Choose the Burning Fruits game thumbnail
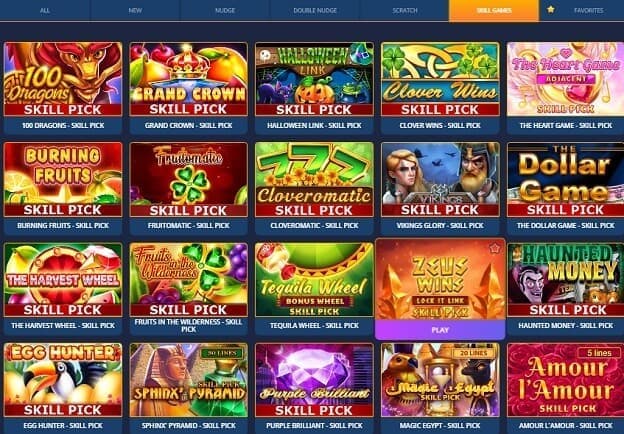The height and width of the screenshot is (434, 624). (x=63, y=179)
